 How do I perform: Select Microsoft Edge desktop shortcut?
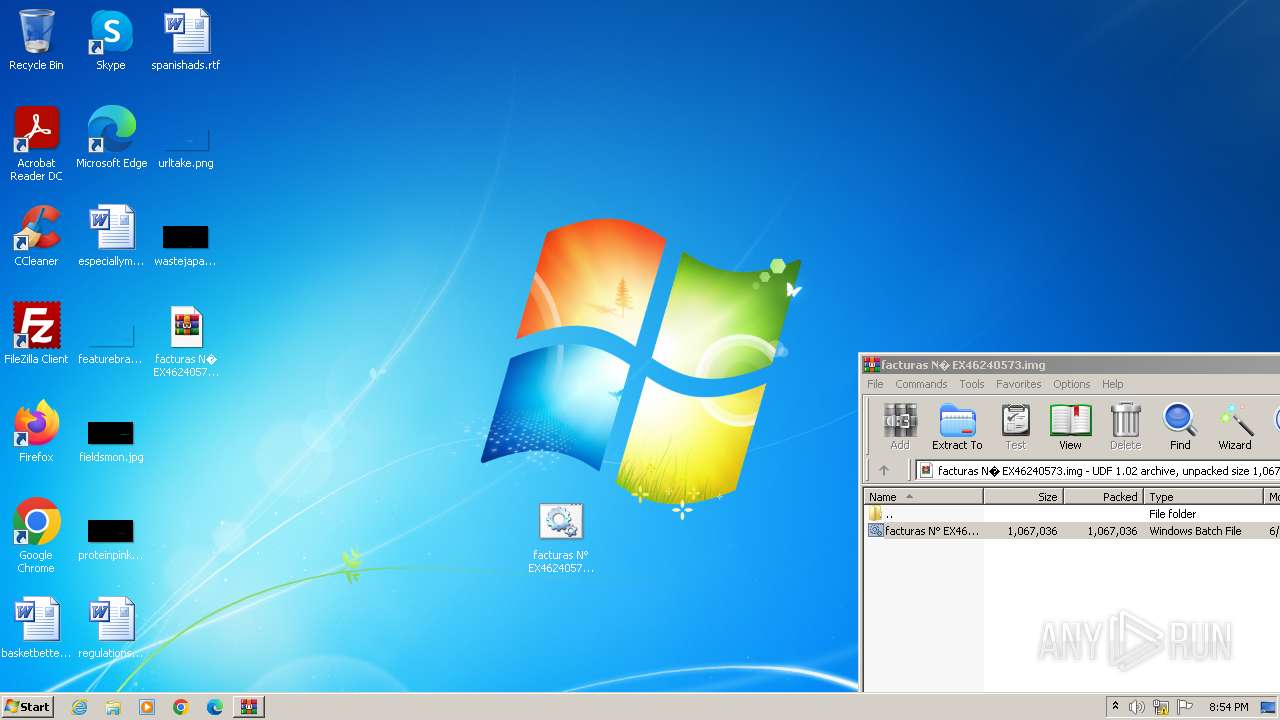tap(111, 138)
